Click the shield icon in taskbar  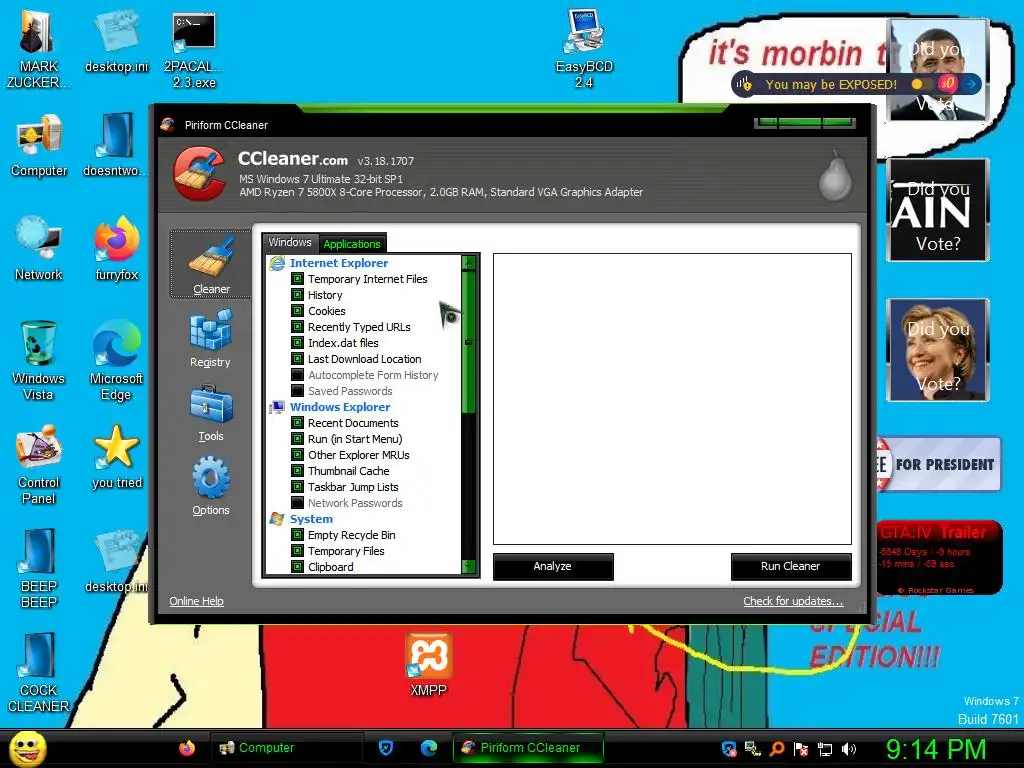click(x=386, y=748)
